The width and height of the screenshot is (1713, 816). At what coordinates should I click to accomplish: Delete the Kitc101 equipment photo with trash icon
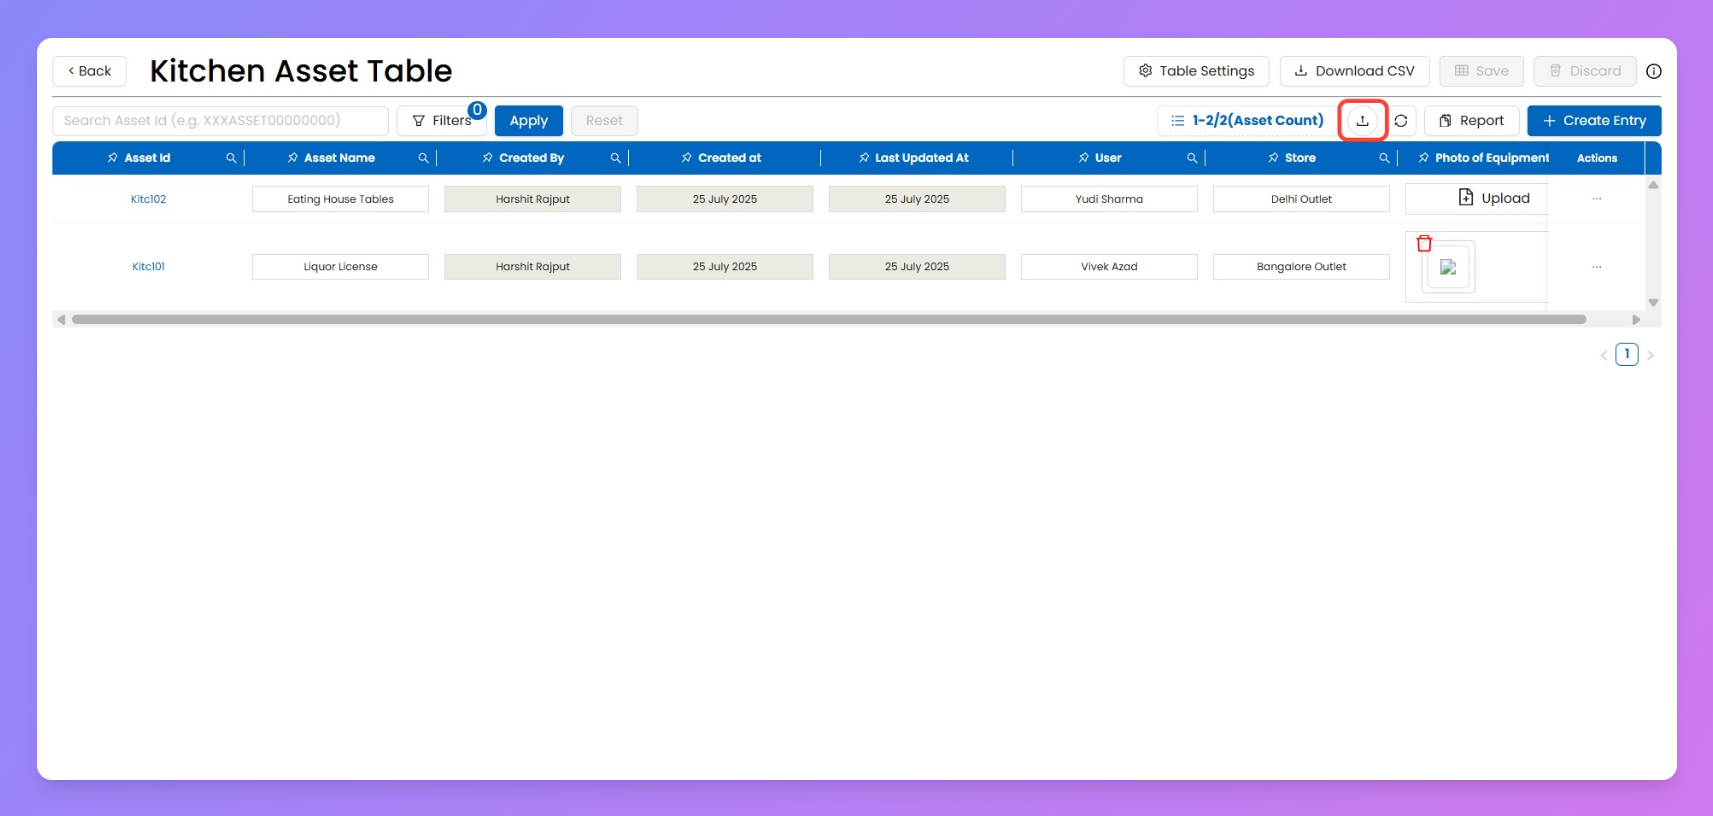click(x=1424, y=243)
